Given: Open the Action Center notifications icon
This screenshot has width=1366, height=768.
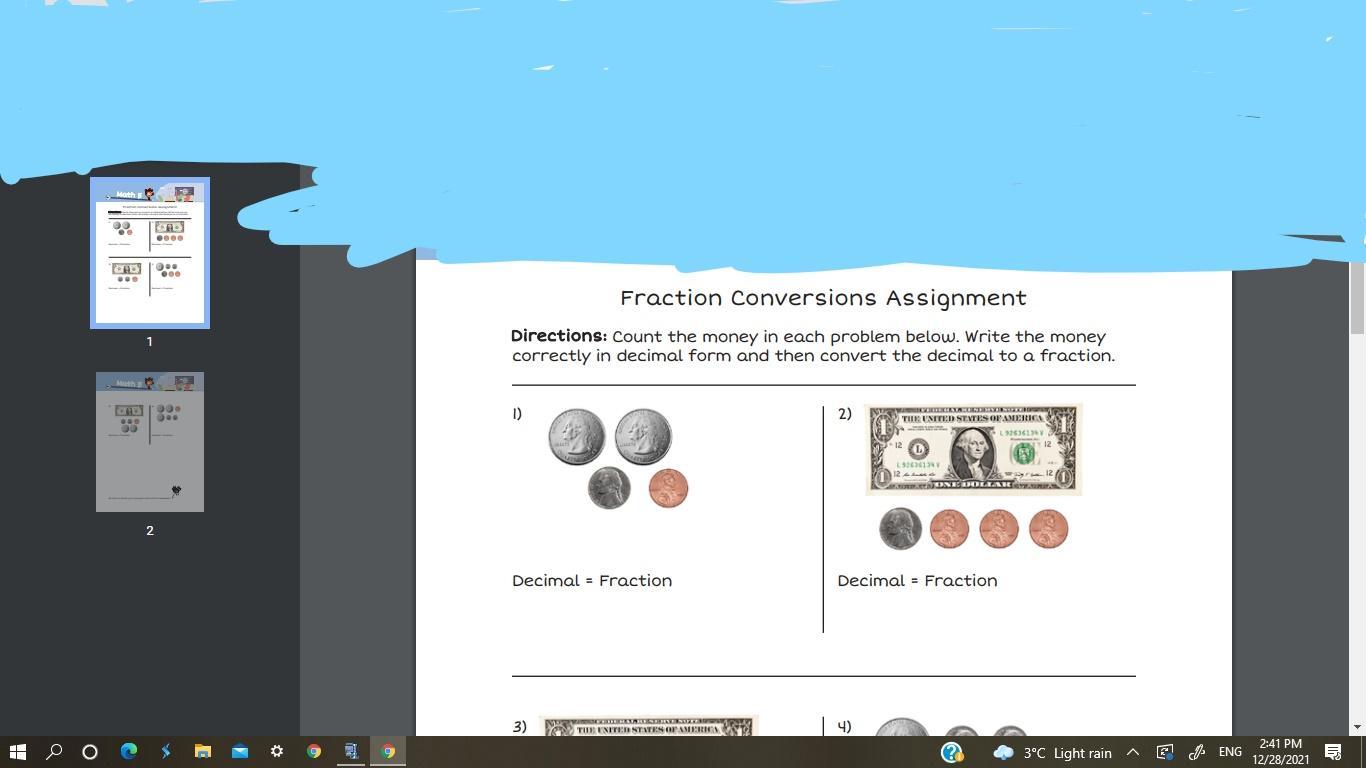Looking at the screenshot, I should coord(1333,752).
